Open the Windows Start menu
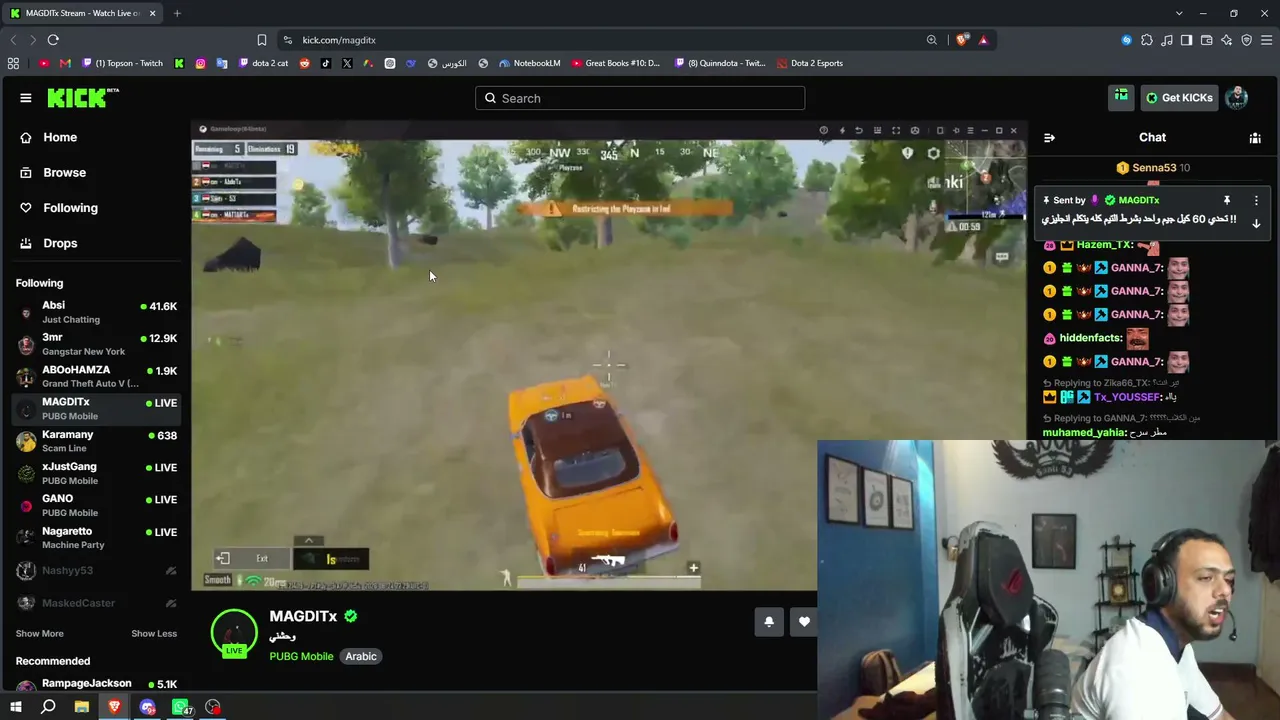Viewport: 1280px width, 720px height. (x=16, y=707)
